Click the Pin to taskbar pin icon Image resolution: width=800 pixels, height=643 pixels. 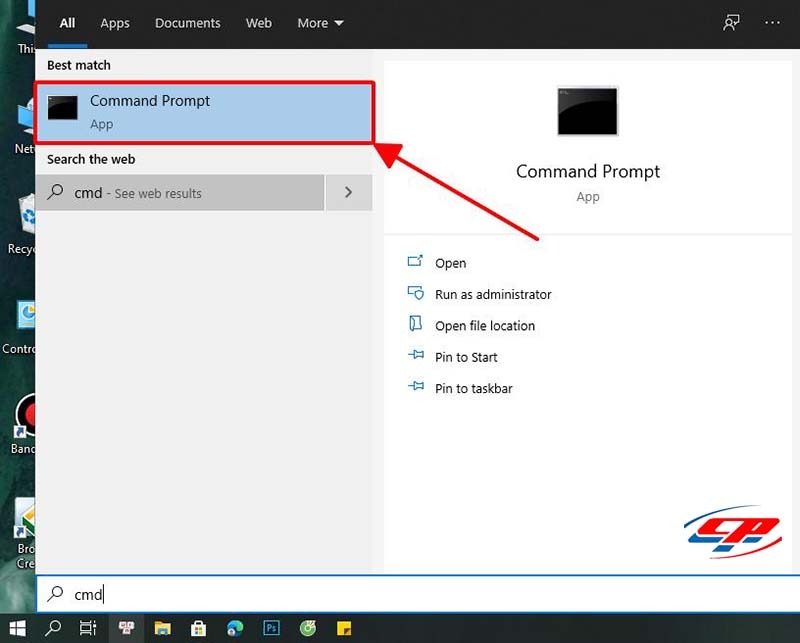pyautogui.click(x=416, y=386)
